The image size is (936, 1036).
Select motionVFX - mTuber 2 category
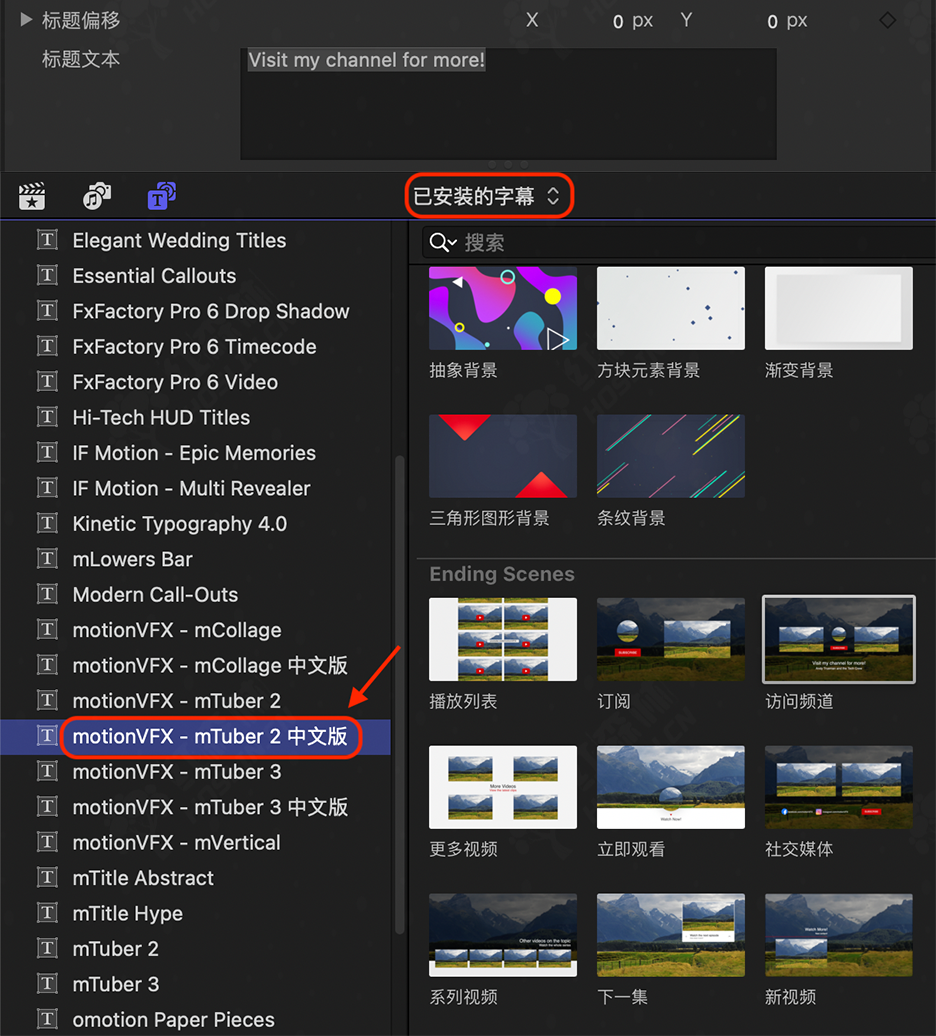[x=176, y=701]
